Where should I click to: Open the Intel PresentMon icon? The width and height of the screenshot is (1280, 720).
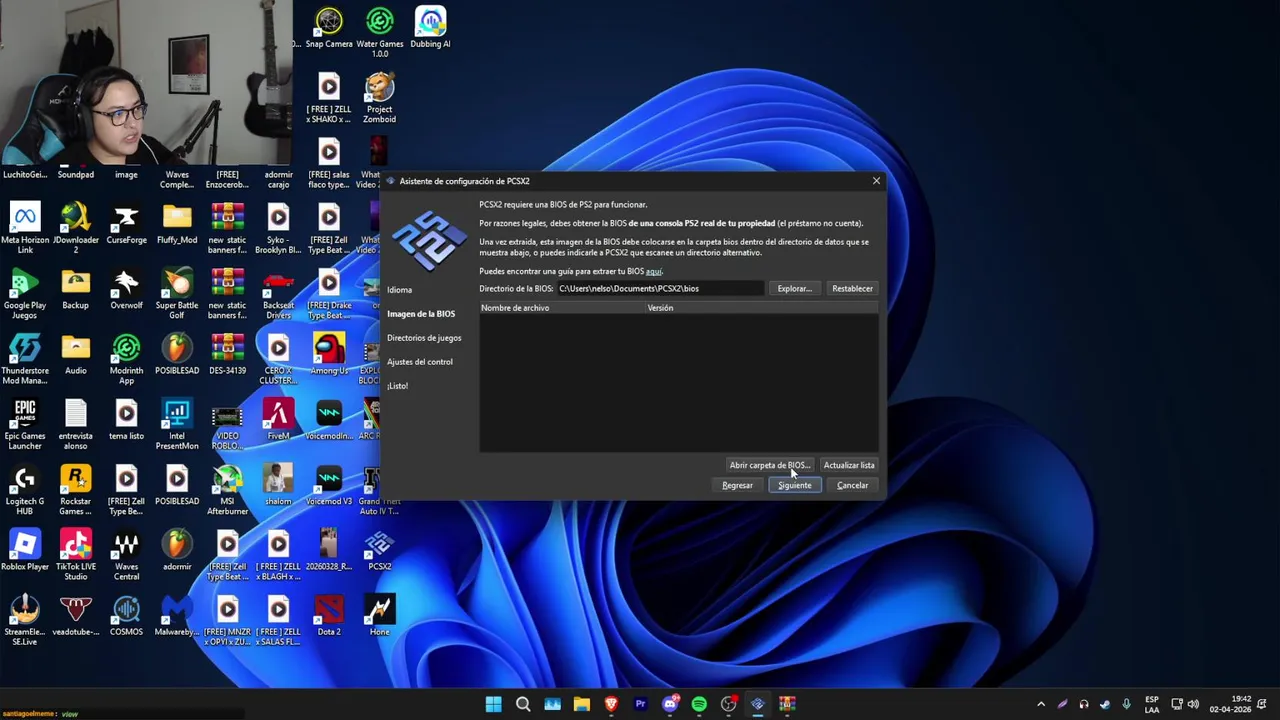(177, 425)
